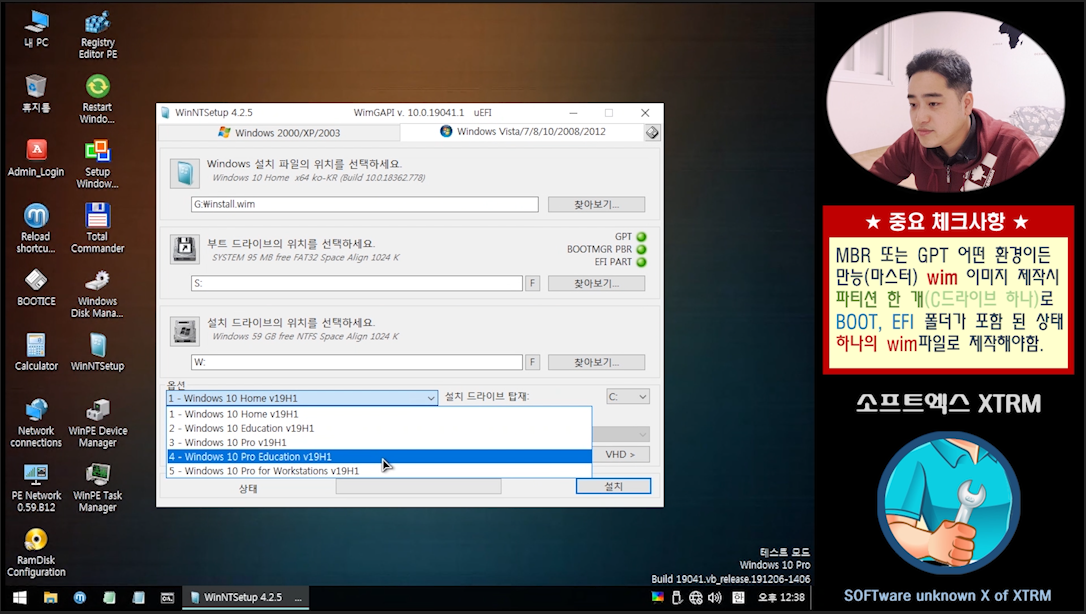Open RamDisk Configuration desktop icon
Screen dimensions: 1086x614
tap(36, 552)
